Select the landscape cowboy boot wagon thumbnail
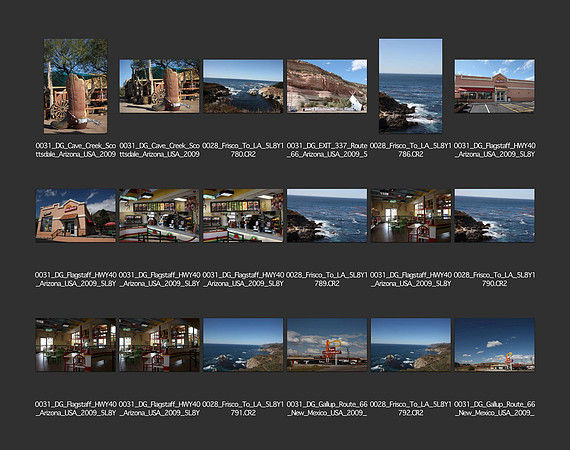Viewport: 570px width, 450px height. point(159,86)
